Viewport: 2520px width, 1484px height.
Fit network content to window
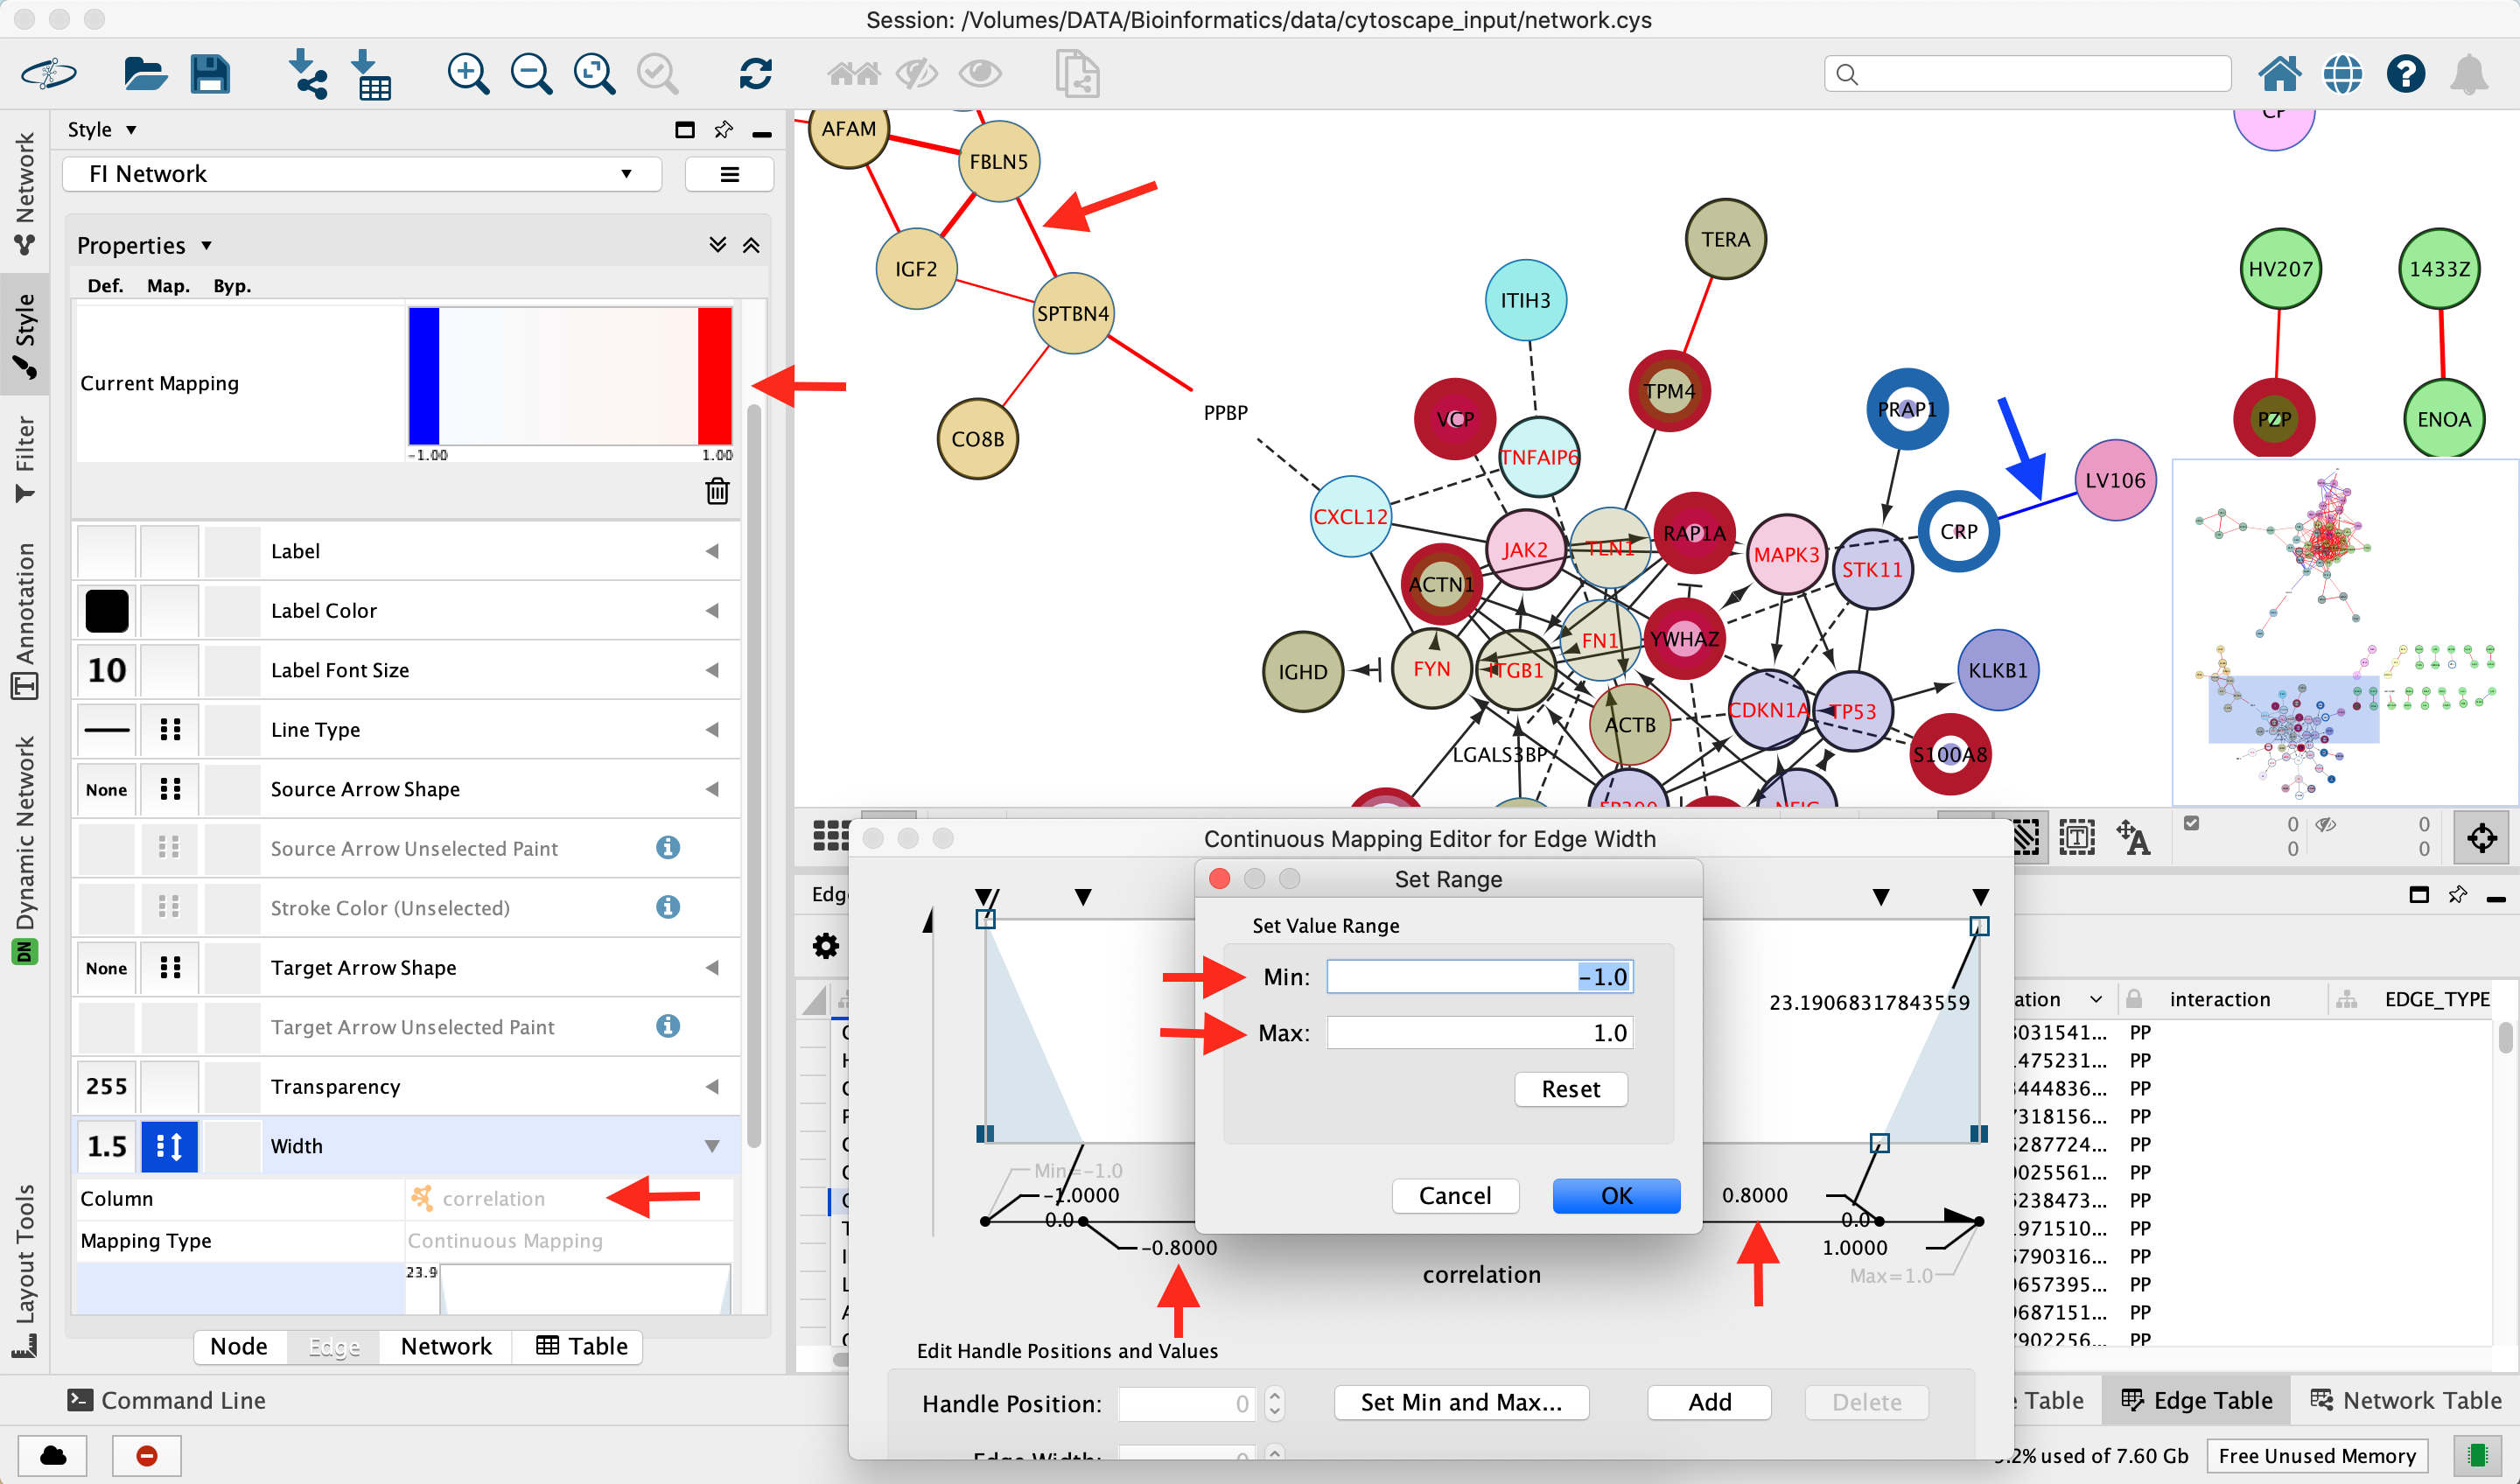coord(594,74)
